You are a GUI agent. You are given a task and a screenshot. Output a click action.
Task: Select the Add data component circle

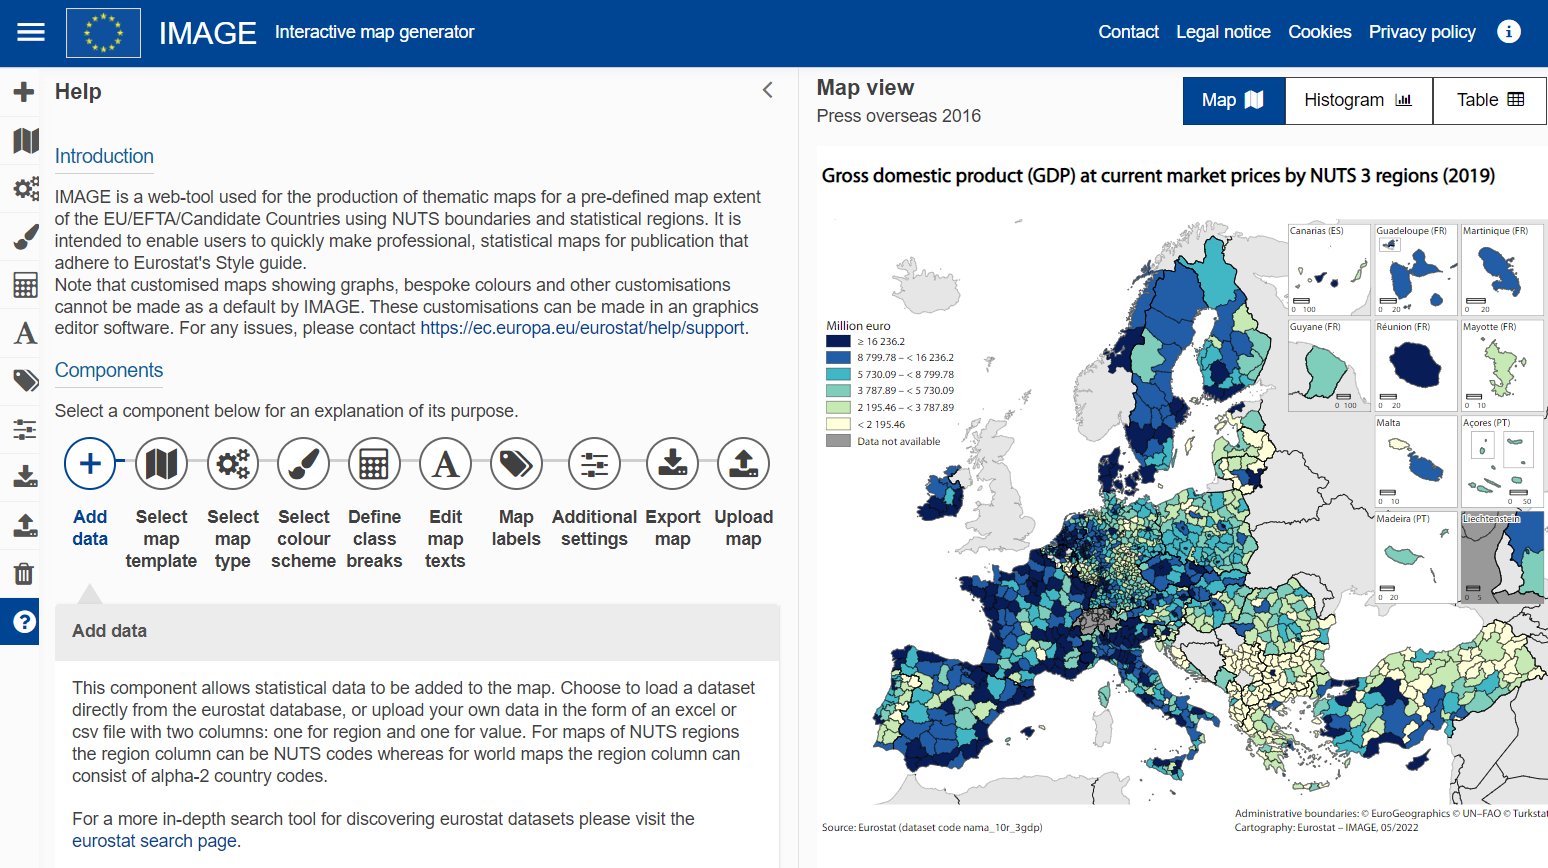tap(90, 464)
